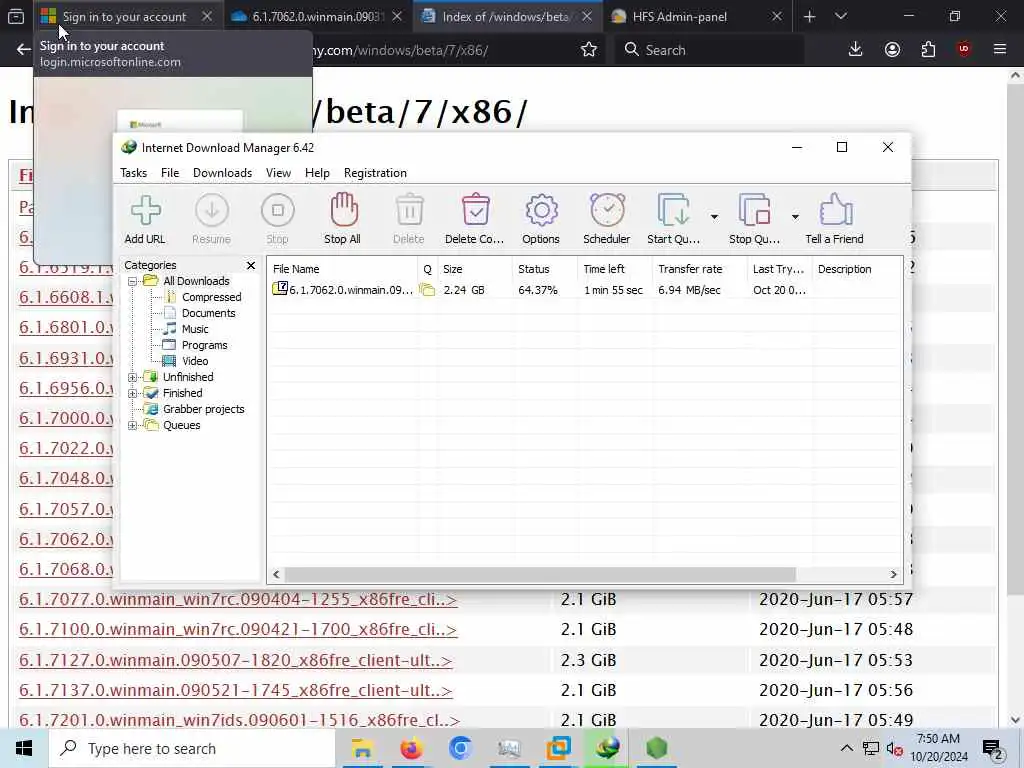This screenshot has width=1024, height=768.
Task: Sort by Size column header
Action: (475, 269)
